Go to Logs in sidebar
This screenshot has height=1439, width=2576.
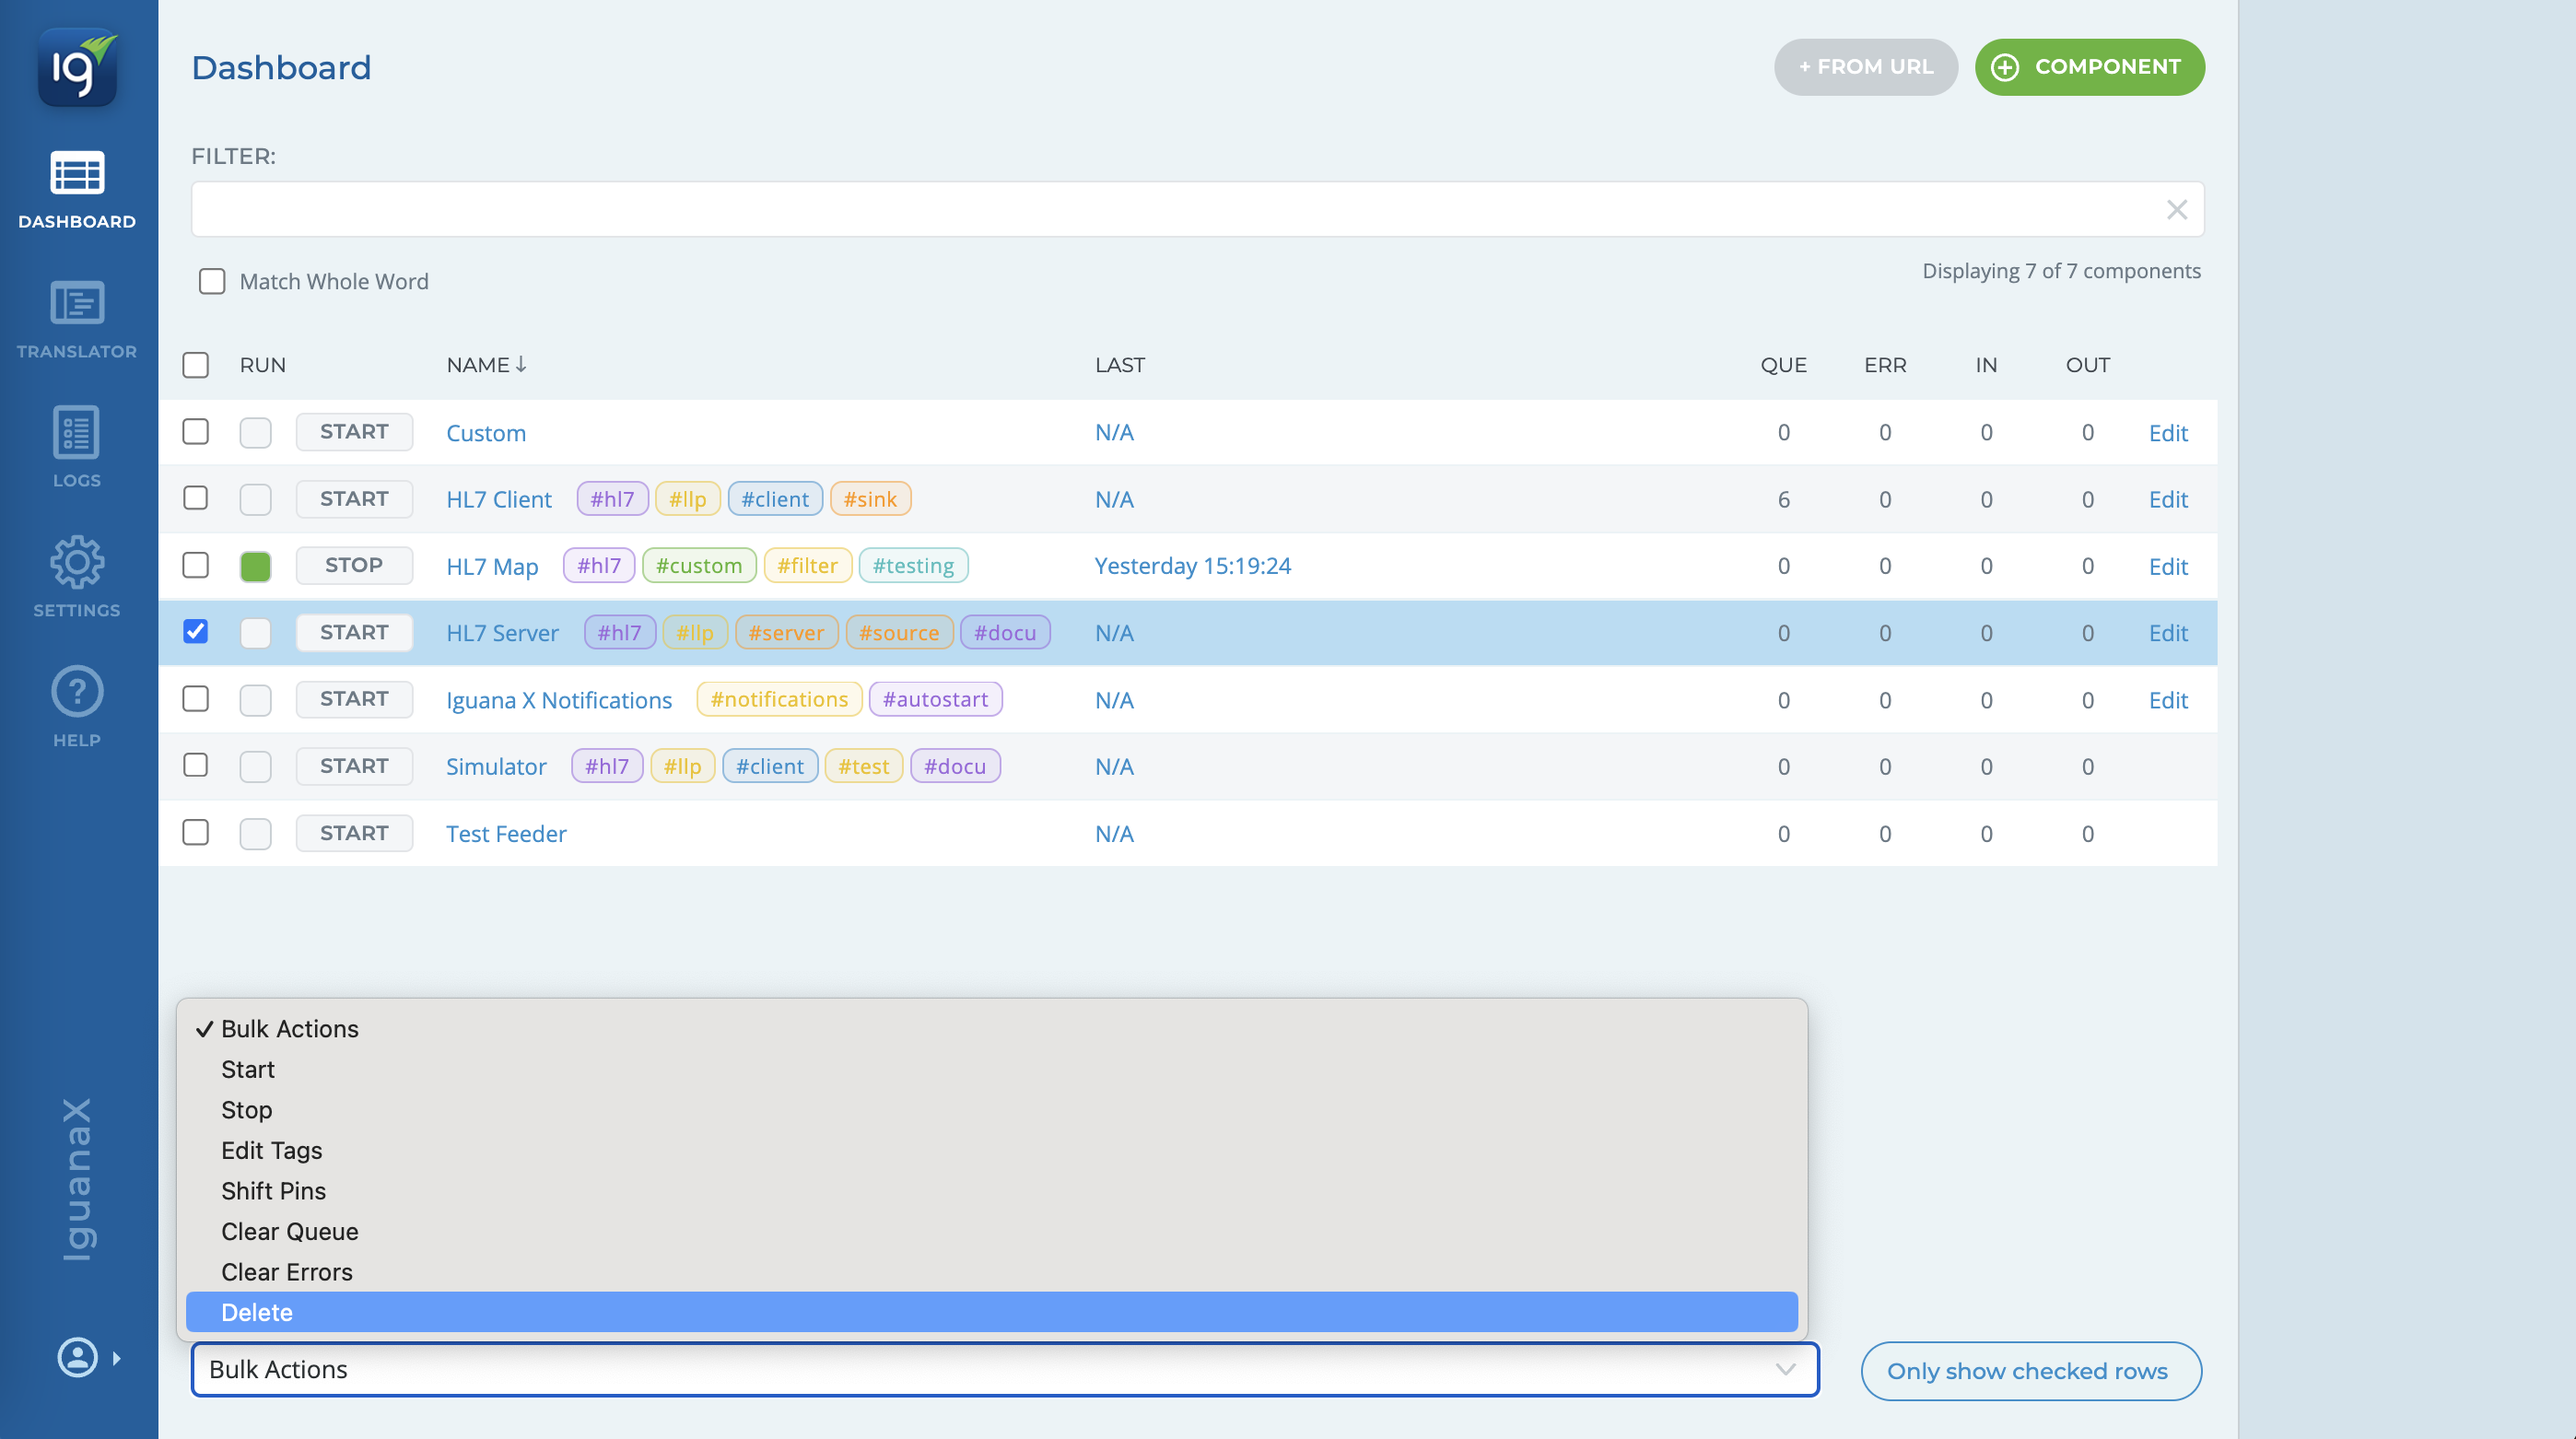tap(77, 433)
